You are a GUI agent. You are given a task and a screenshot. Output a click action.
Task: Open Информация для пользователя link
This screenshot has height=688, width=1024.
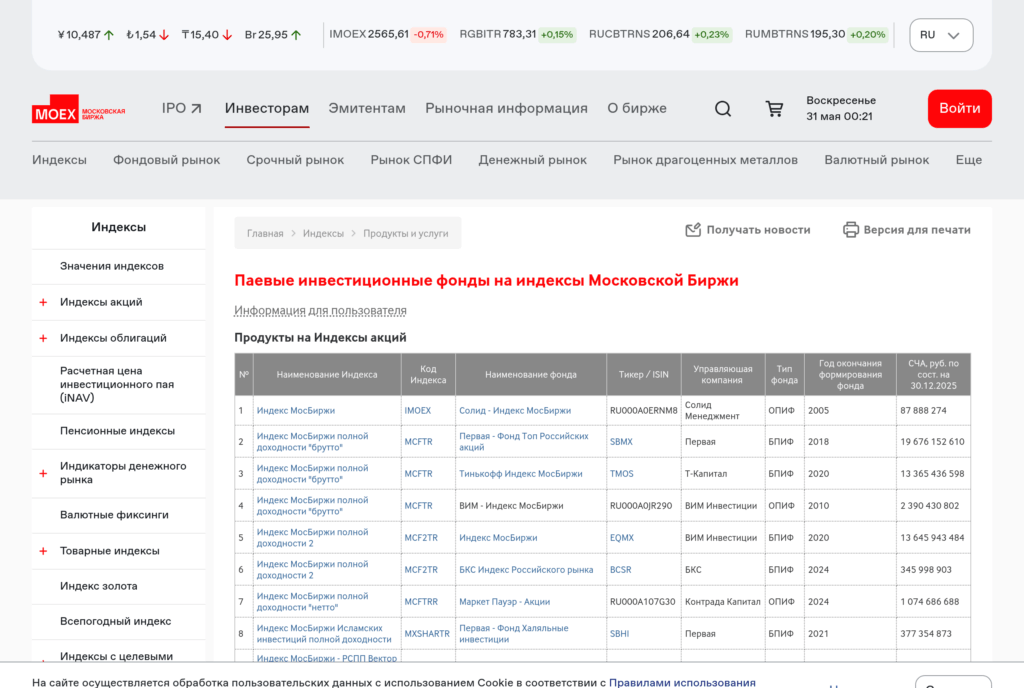click(x=320, y=311)
